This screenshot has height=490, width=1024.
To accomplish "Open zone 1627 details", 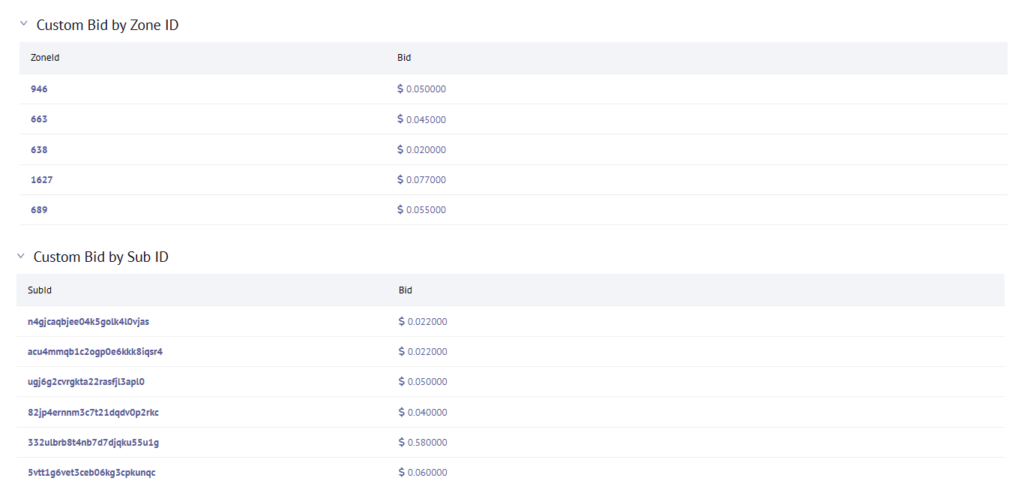I will coord(42,179).
